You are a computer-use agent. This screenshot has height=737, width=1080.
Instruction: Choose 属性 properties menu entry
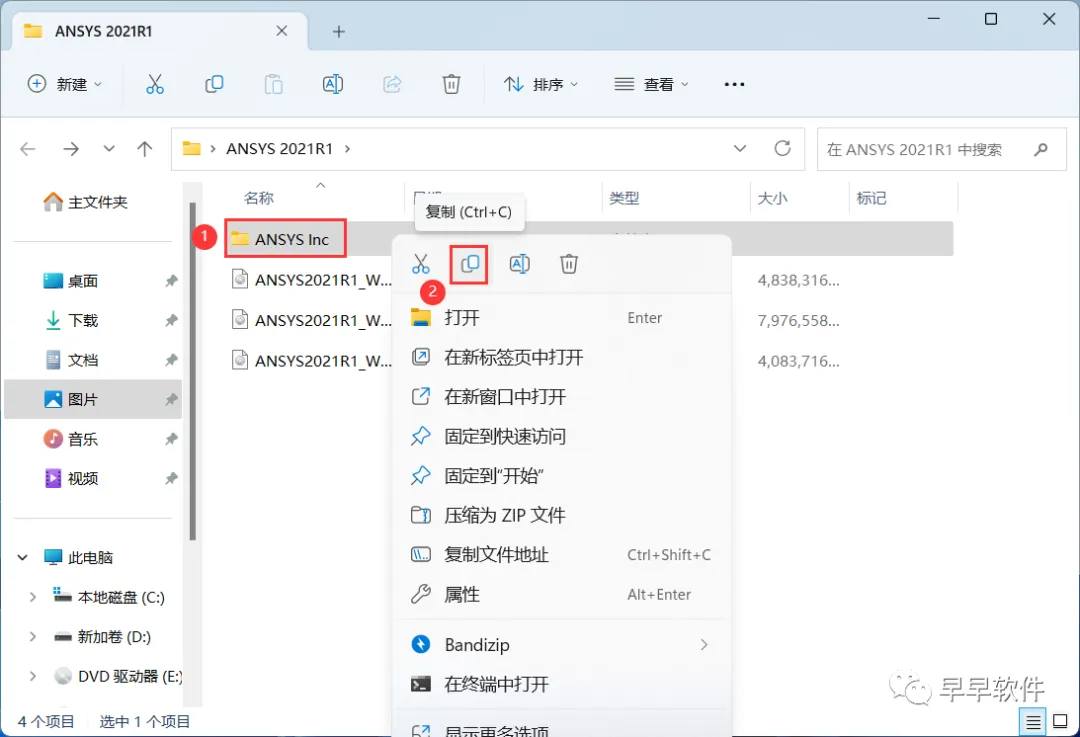click(561, 594)
